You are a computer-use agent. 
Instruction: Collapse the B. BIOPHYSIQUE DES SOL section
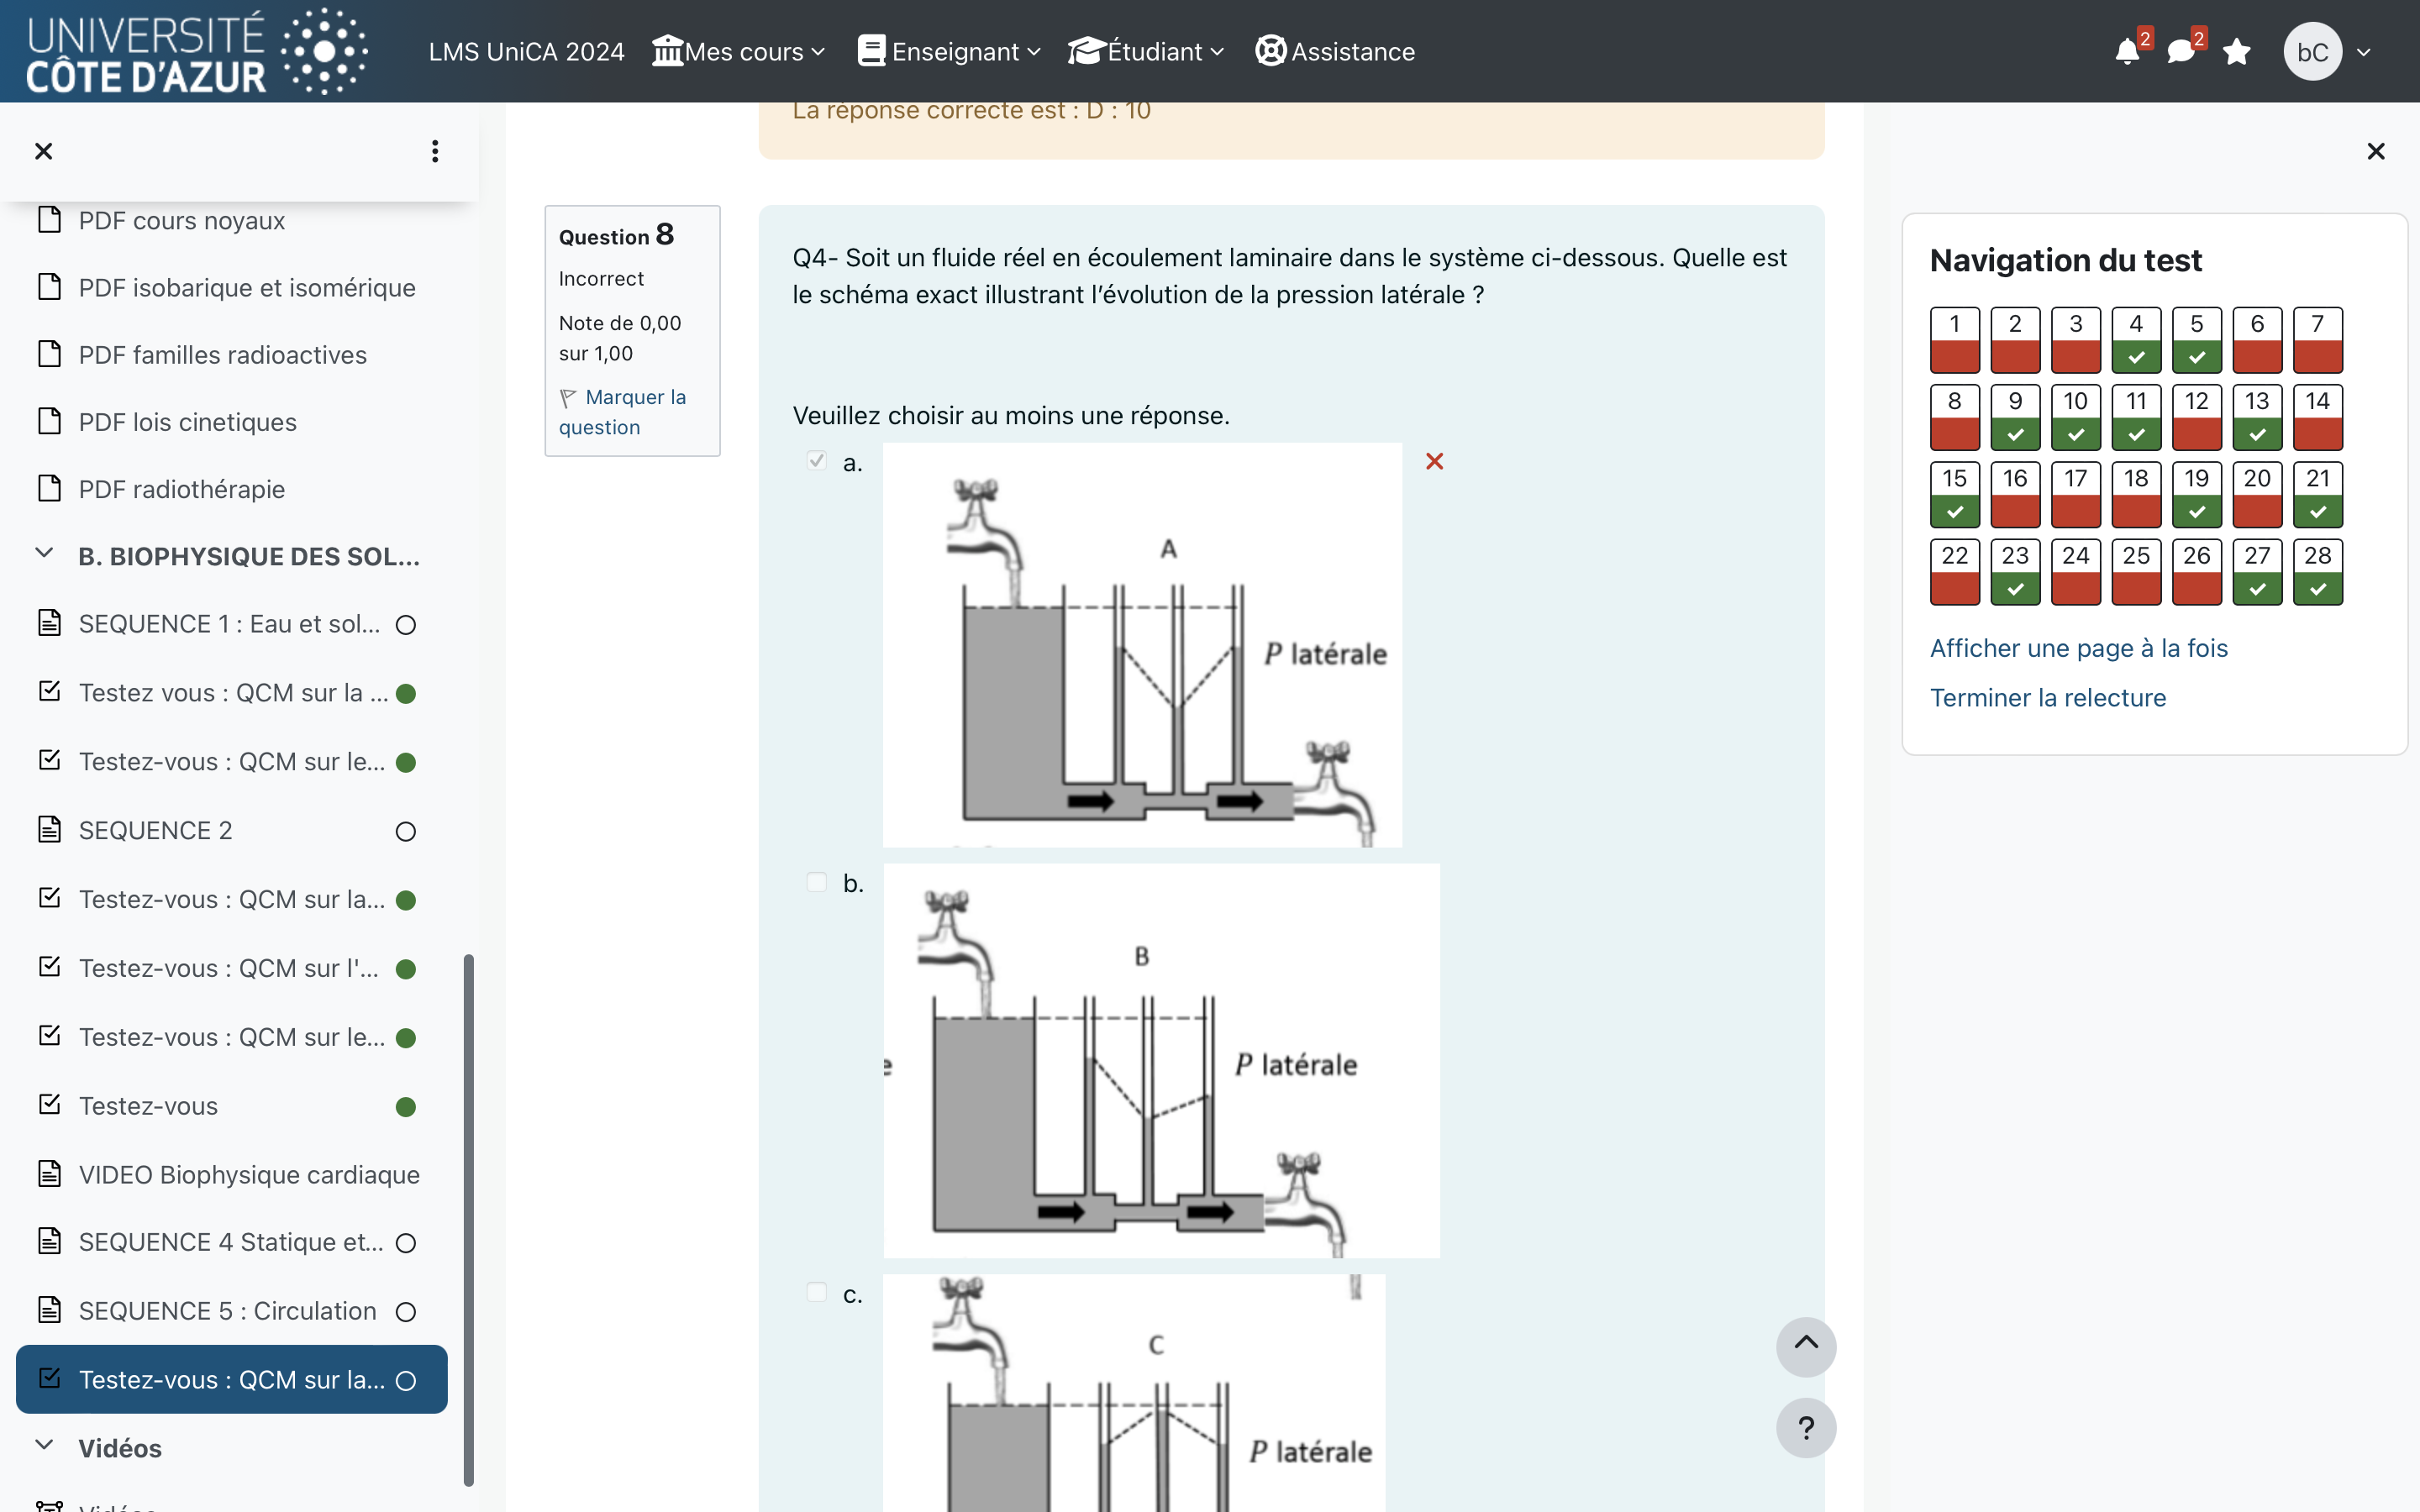[x=44, y=554]
